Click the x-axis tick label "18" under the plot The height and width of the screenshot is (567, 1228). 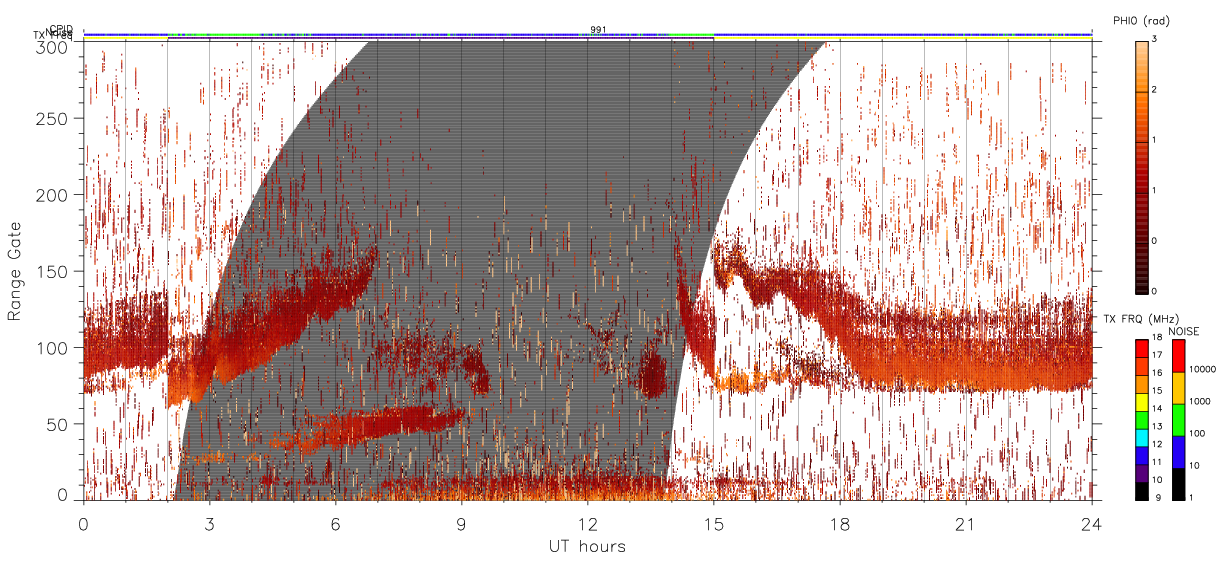tap(840, 524)
